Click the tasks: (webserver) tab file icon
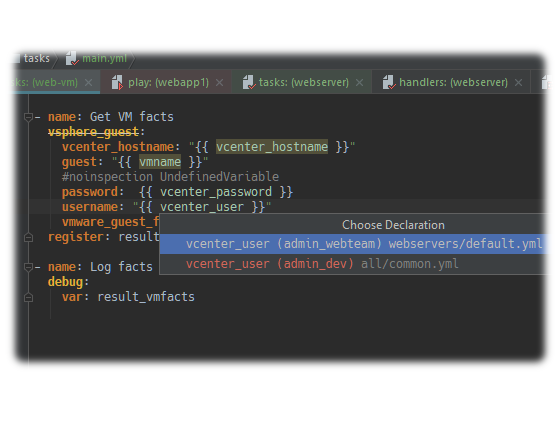 coord(249,82)
